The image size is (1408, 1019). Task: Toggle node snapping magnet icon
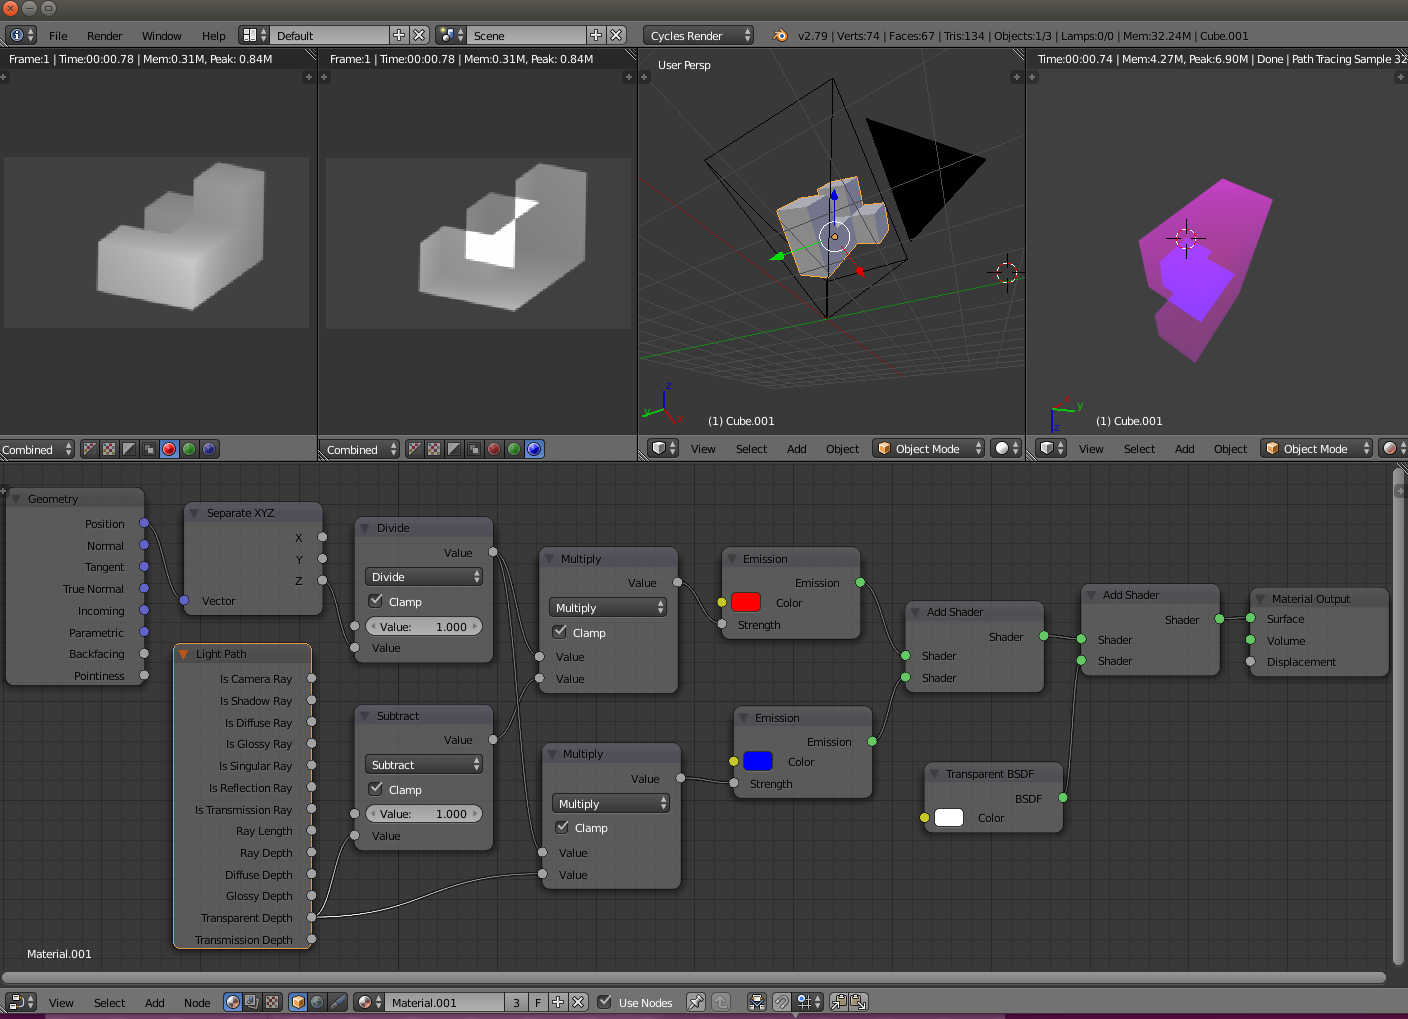click(782, 1002)
